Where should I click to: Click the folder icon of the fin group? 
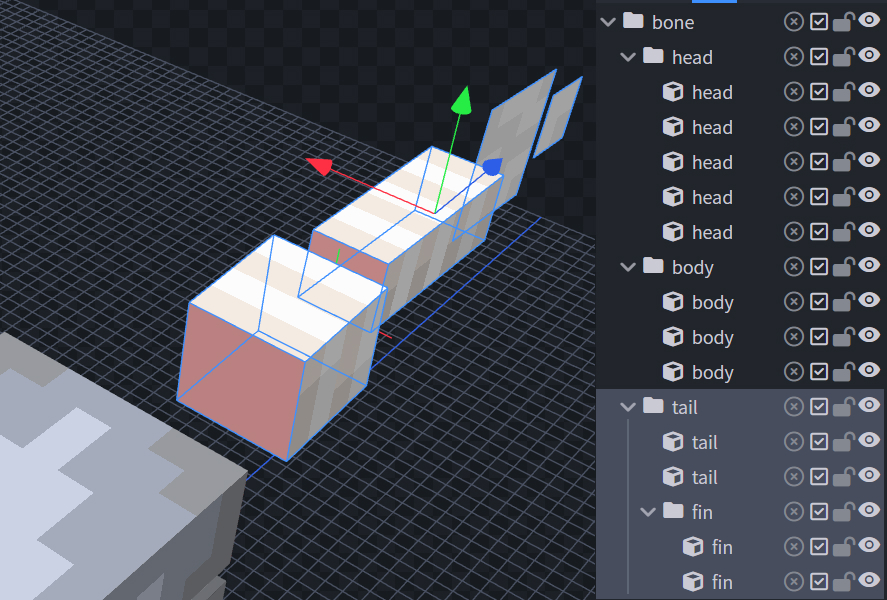point(673,511)
